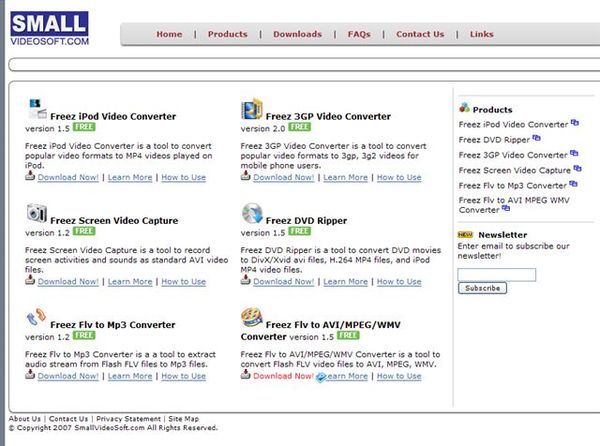This screenshot has height=446, width=600.
Task: Click the FREE badge for iPod Video Converter
Action: tap(84, 127)
